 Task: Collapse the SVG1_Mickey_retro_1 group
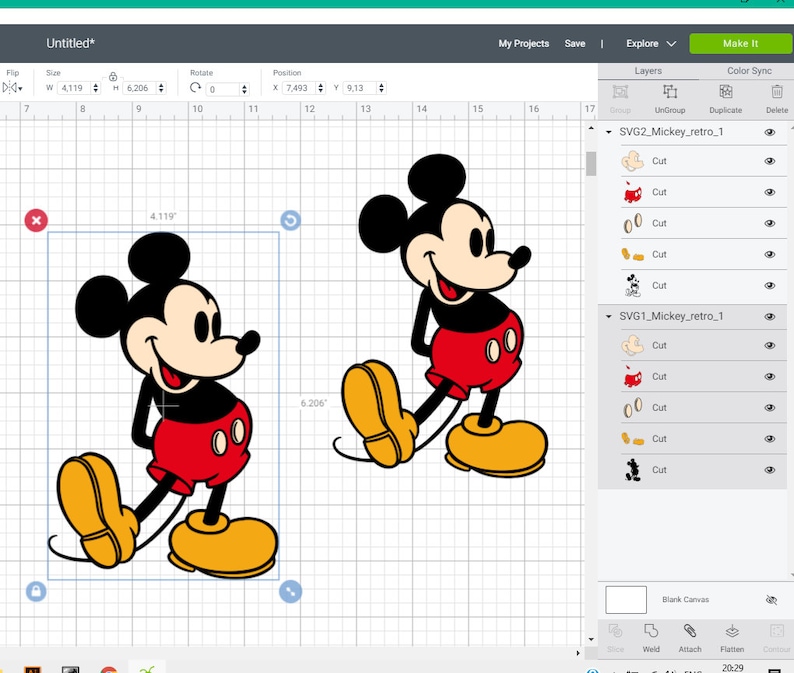click(608, 316)
